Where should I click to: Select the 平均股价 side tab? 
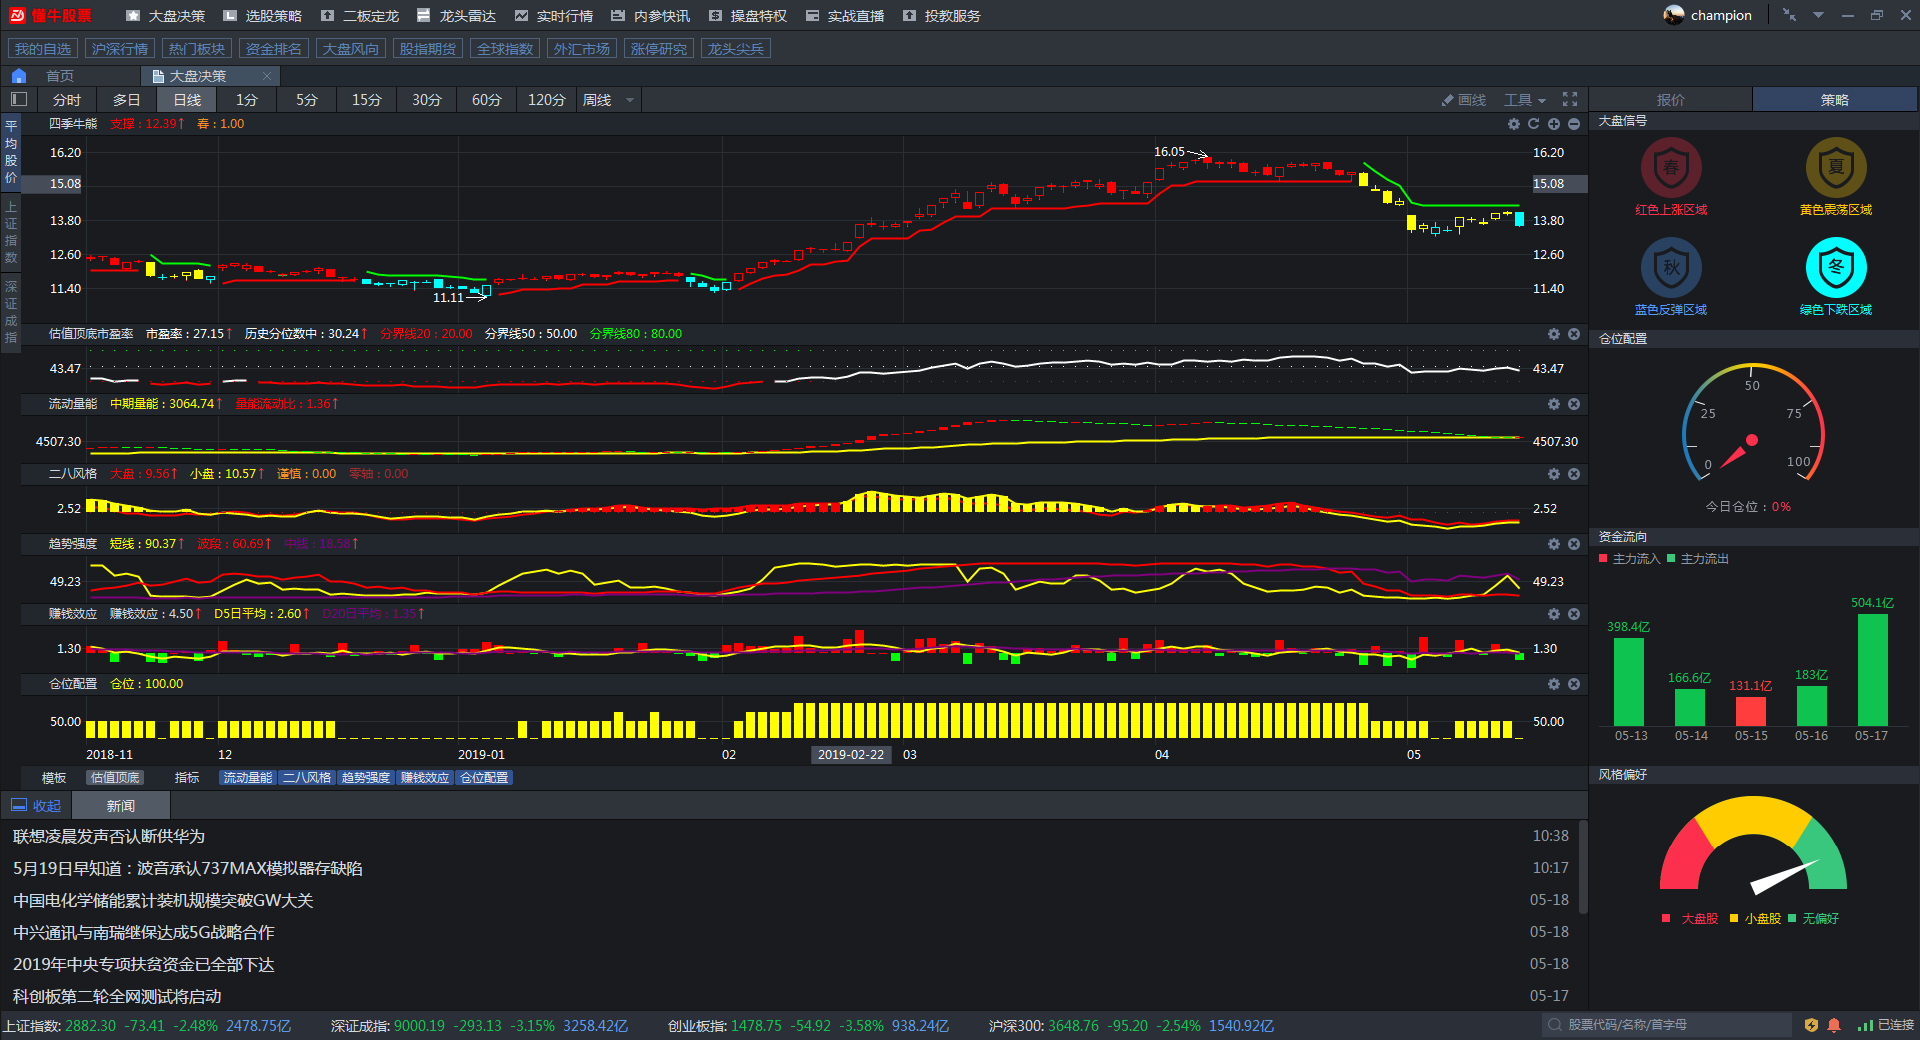tap(11, 151)
